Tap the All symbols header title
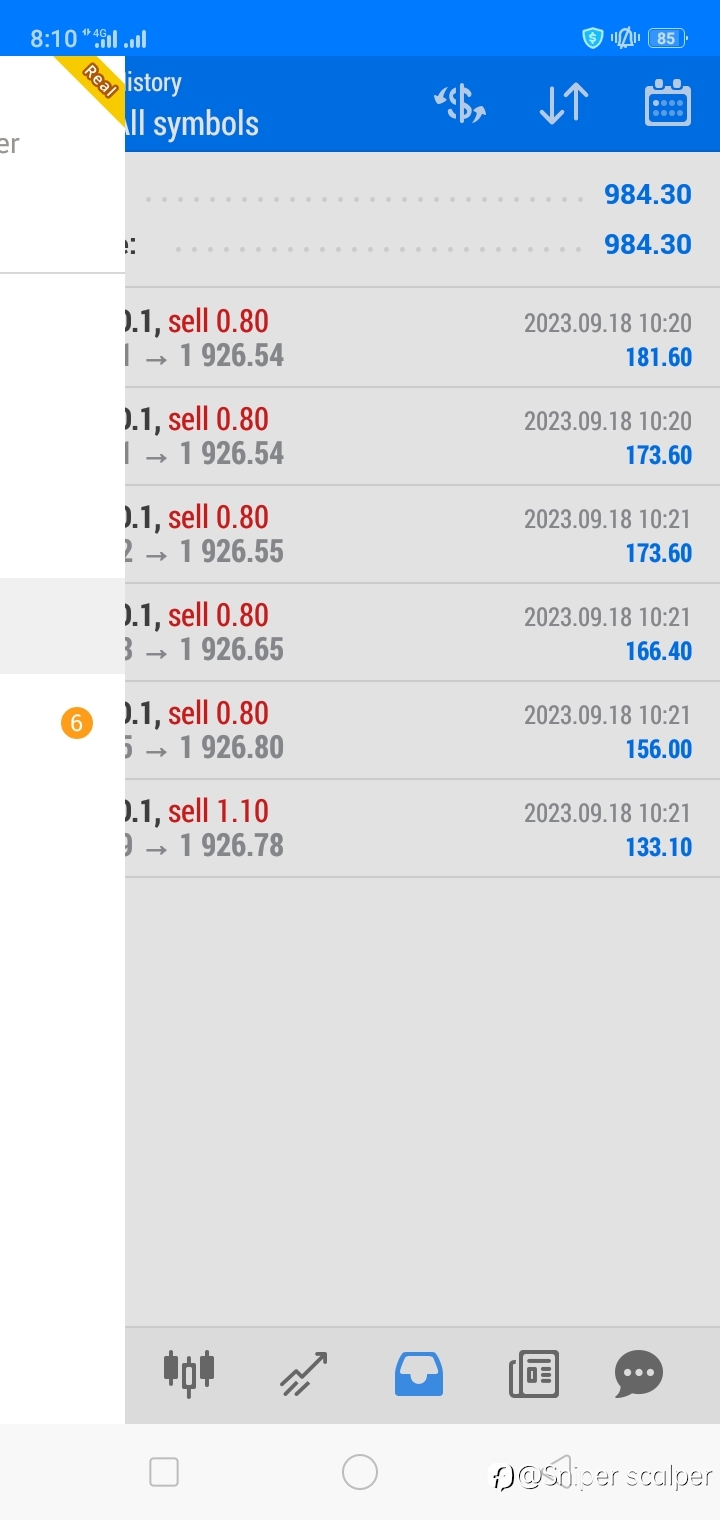This screenshot has height=1520, width=720. coord(190,124)
